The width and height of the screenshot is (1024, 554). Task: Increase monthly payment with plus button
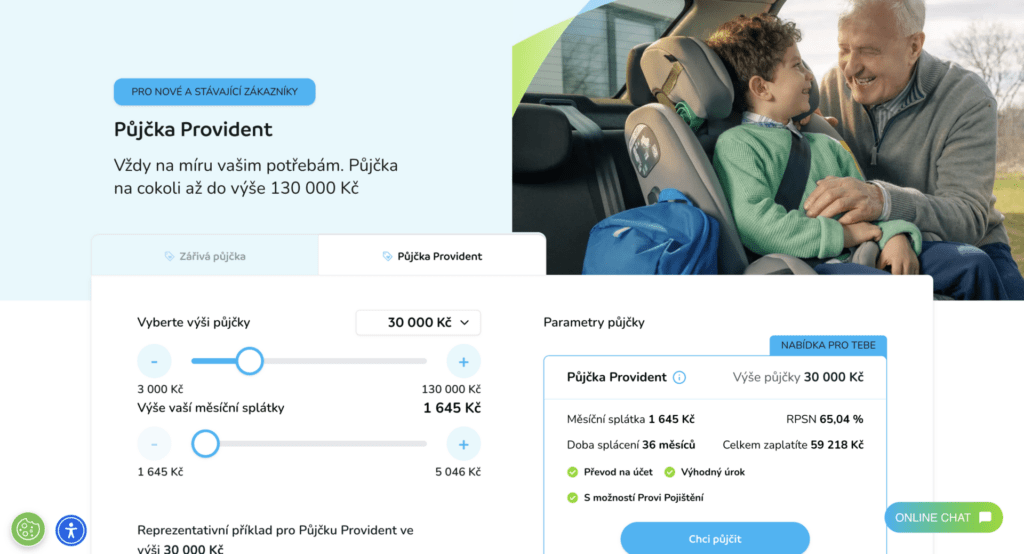[x=464, y=444]
